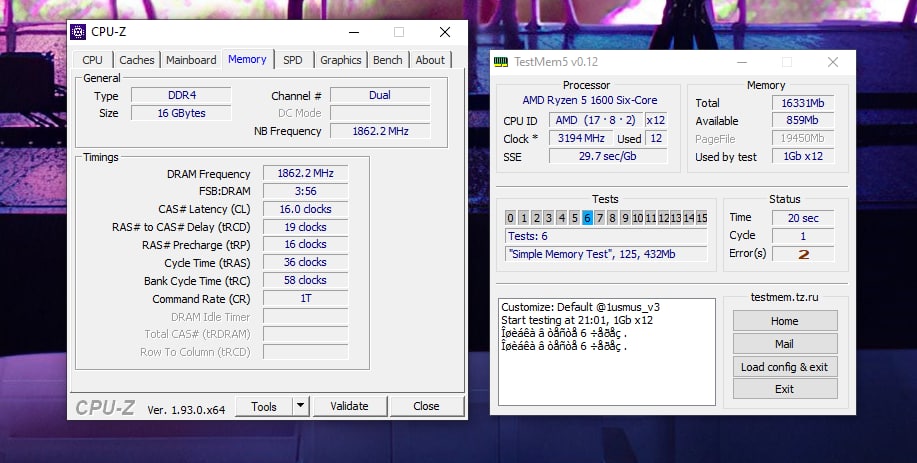The height and width of the screenshot is (463, 917).
Task: Click the Customize: Default @1usmus_v3 log line
Action: pos(580,307)
